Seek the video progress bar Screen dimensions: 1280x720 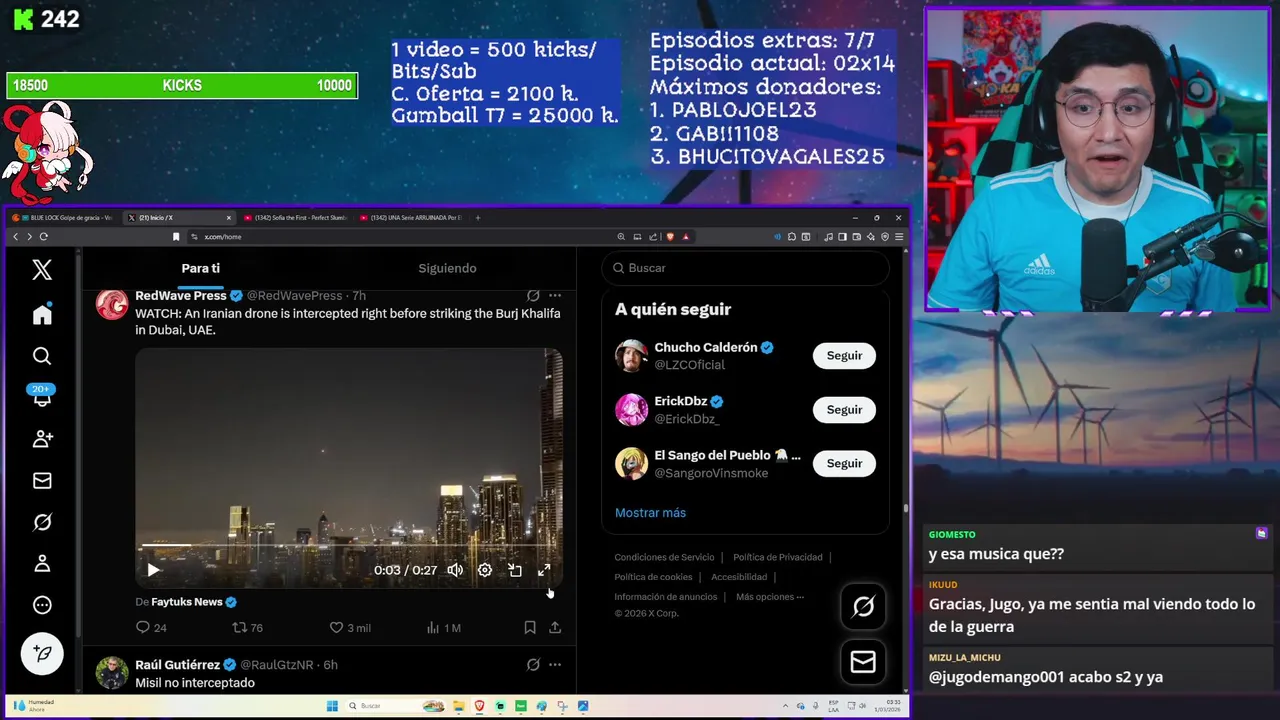[348, 546]
